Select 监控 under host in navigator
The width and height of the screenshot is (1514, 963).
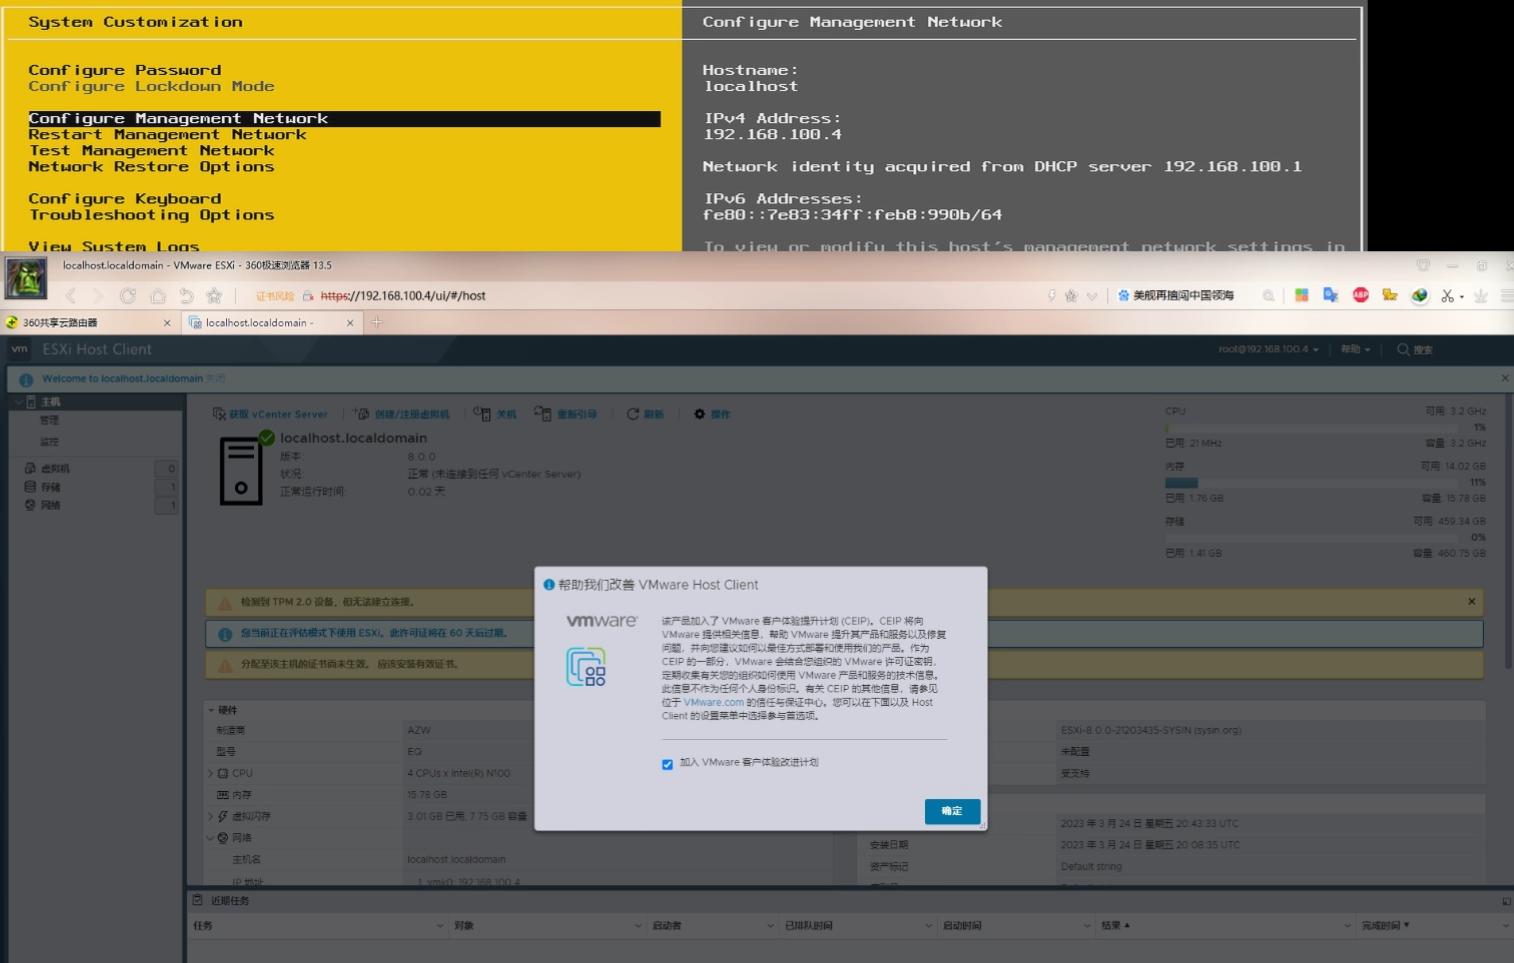click(x=49, y=442)
